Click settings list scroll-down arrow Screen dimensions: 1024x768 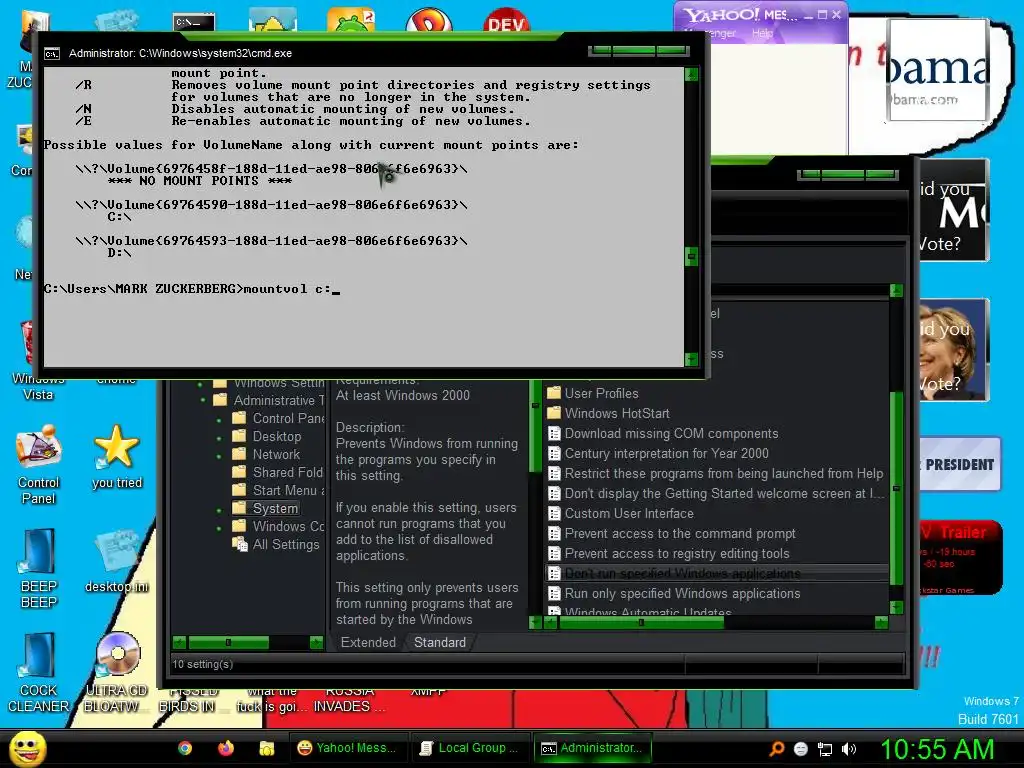897,607
